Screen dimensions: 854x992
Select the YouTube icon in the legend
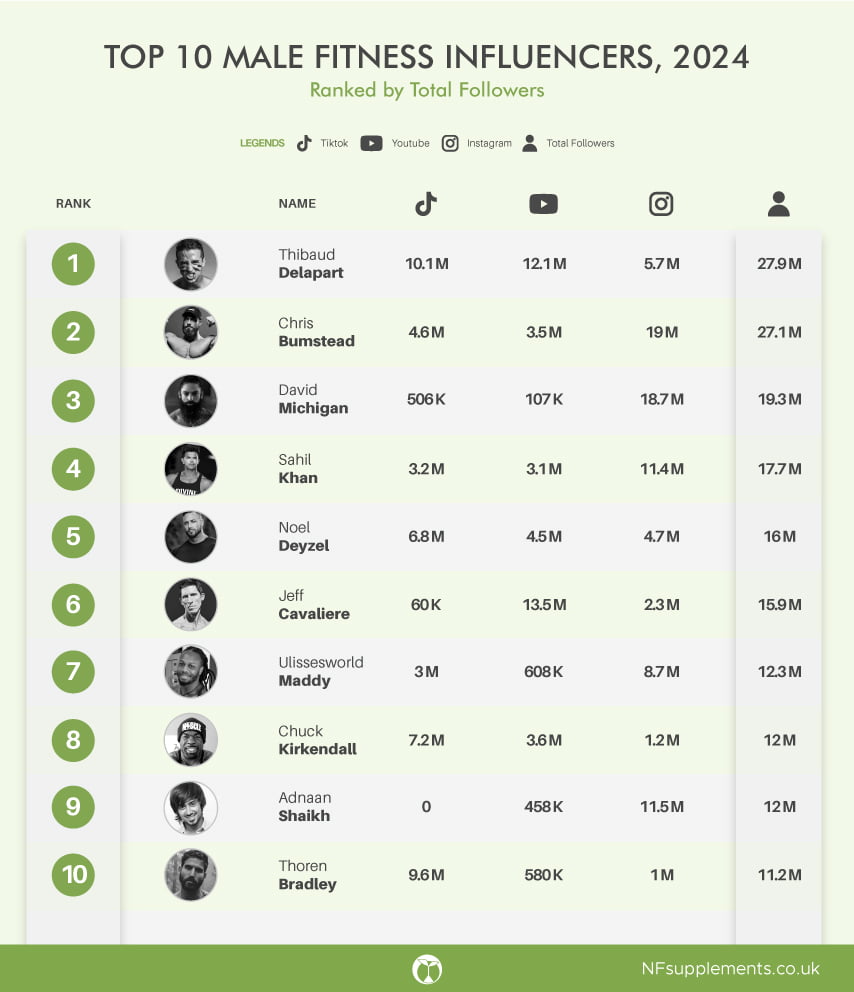(371, 143)
